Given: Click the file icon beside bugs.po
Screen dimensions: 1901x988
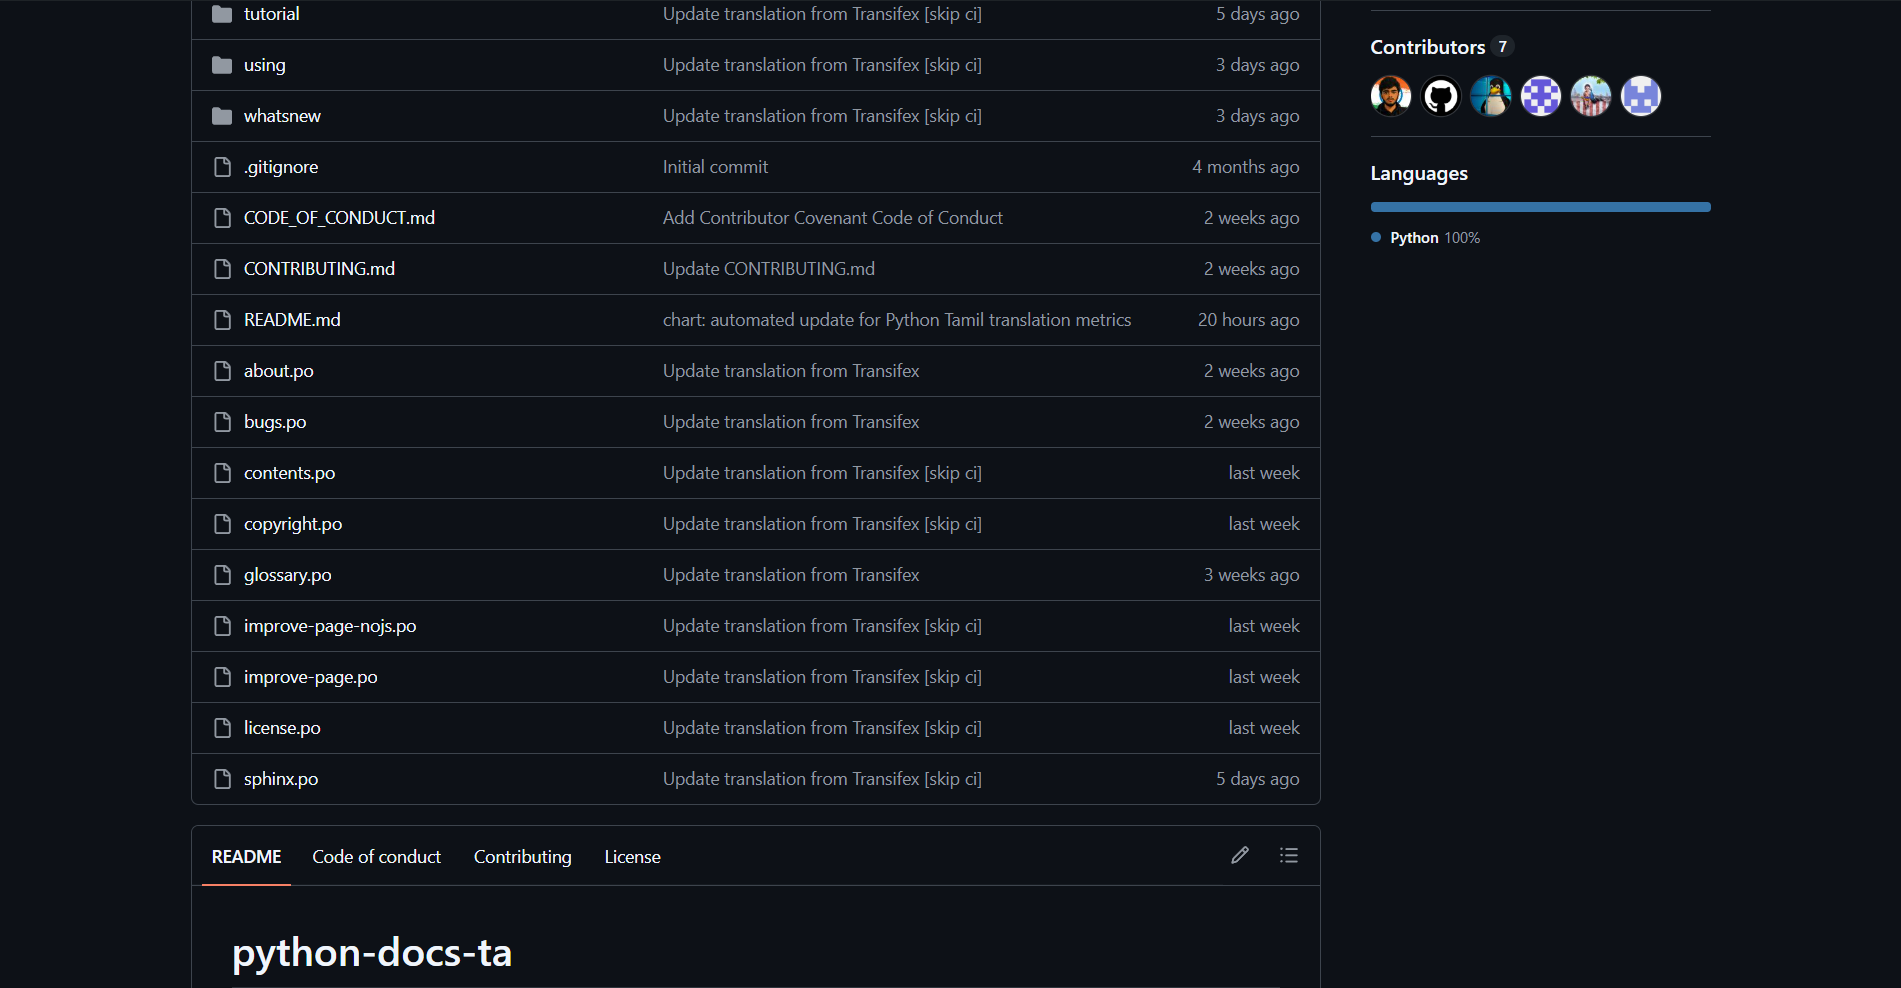Looking at the screenshot, I should tap(222, 422).
